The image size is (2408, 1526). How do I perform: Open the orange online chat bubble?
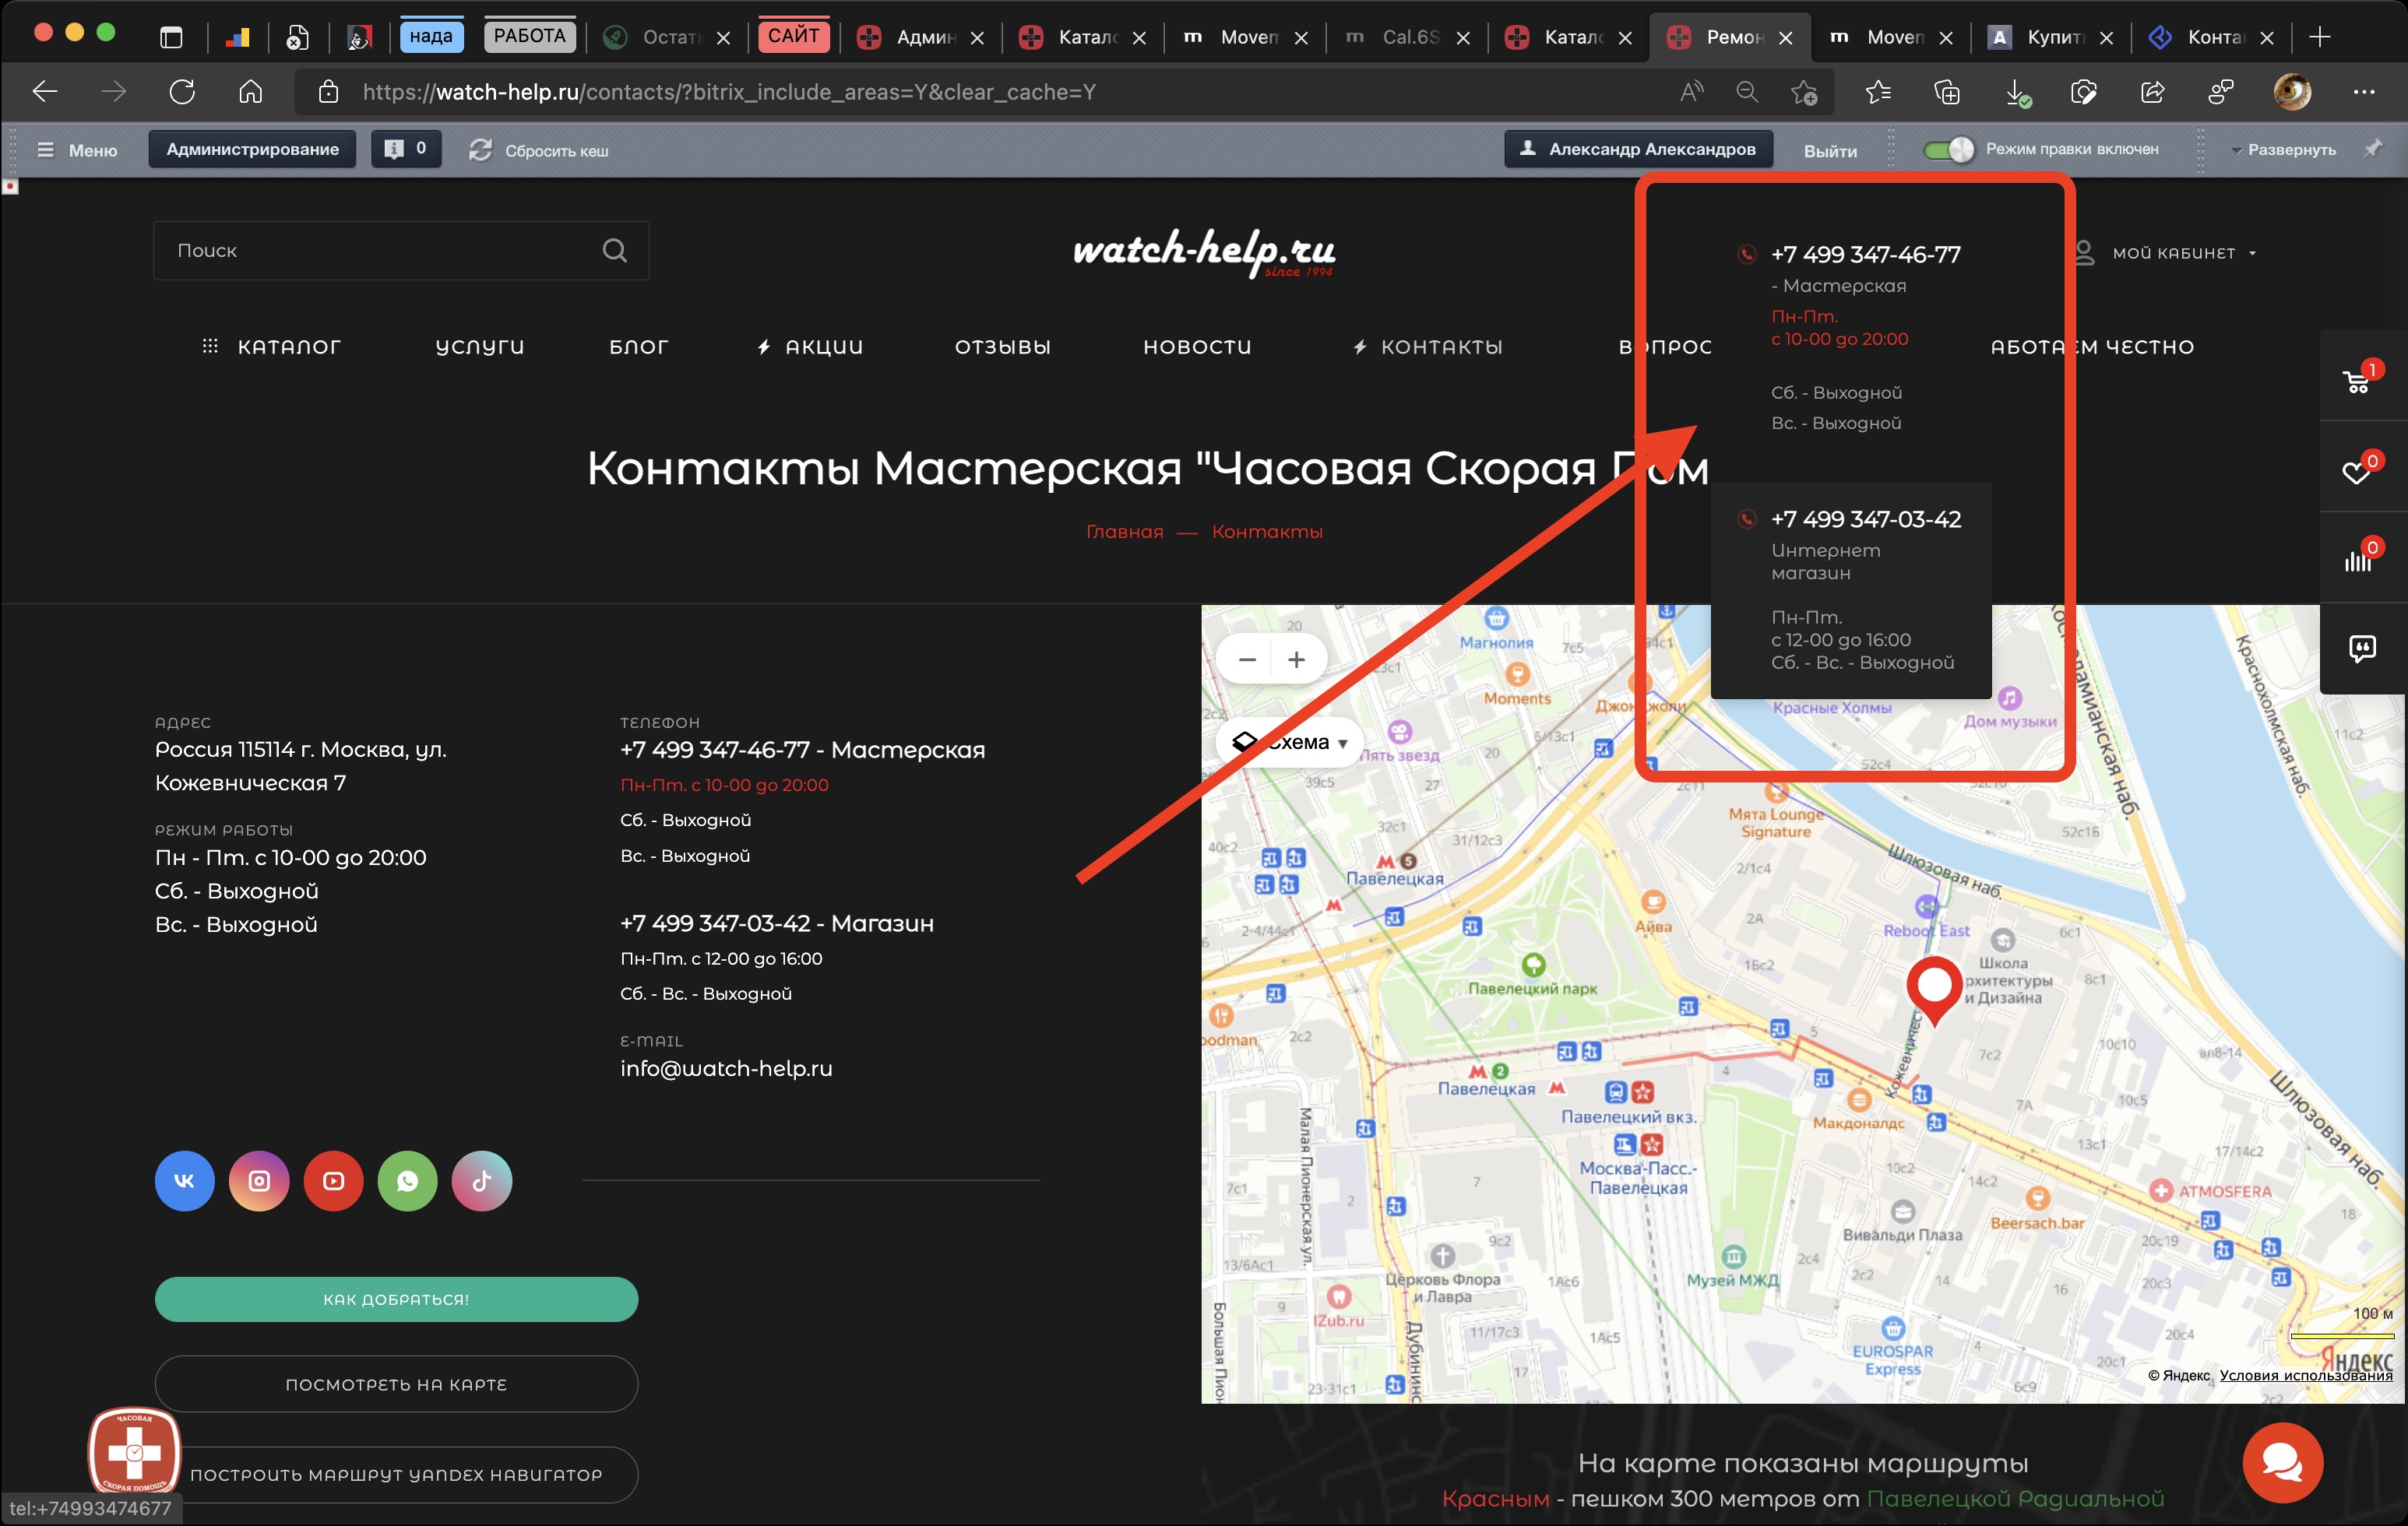(x=2283, y=1463)
